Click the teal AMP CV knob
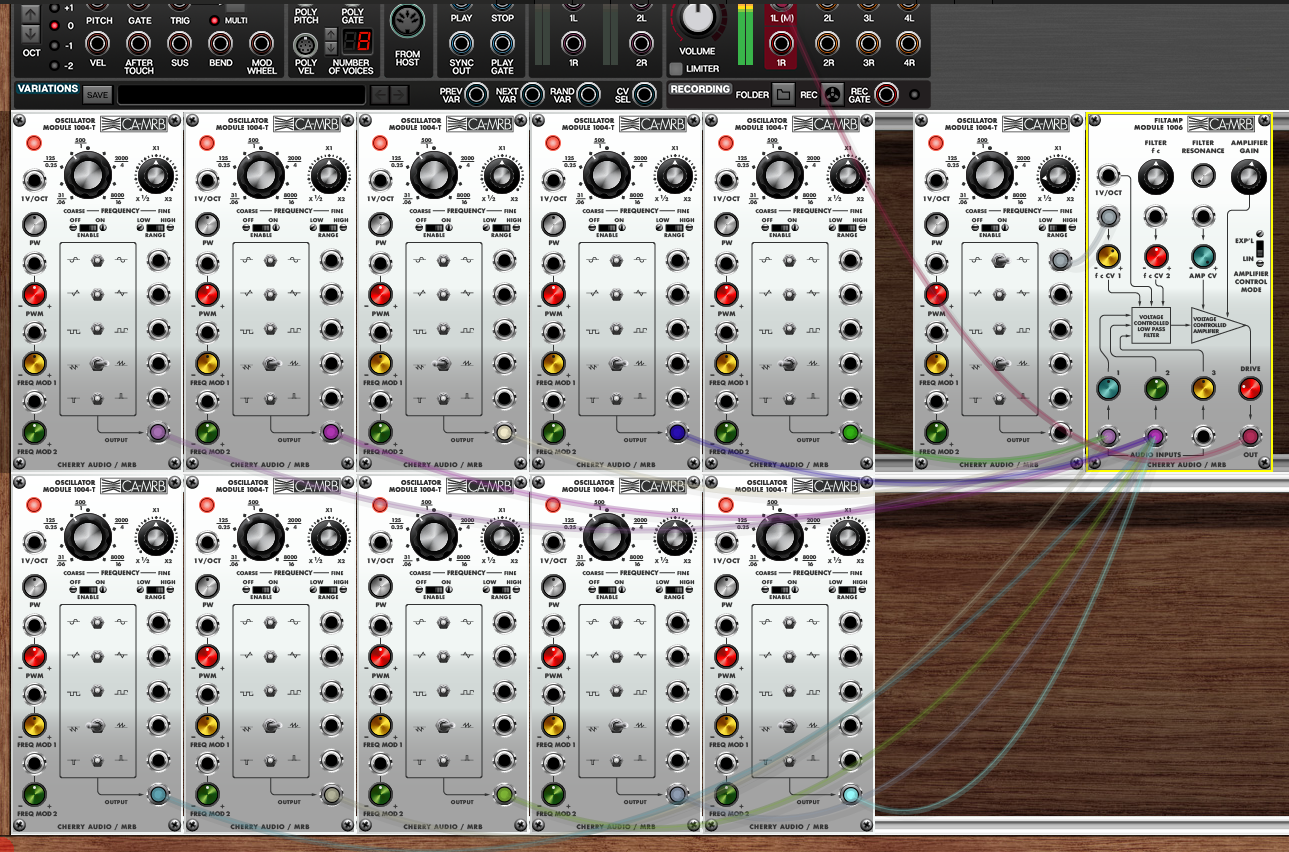 pyautogui.click(x=1203, y=256)
